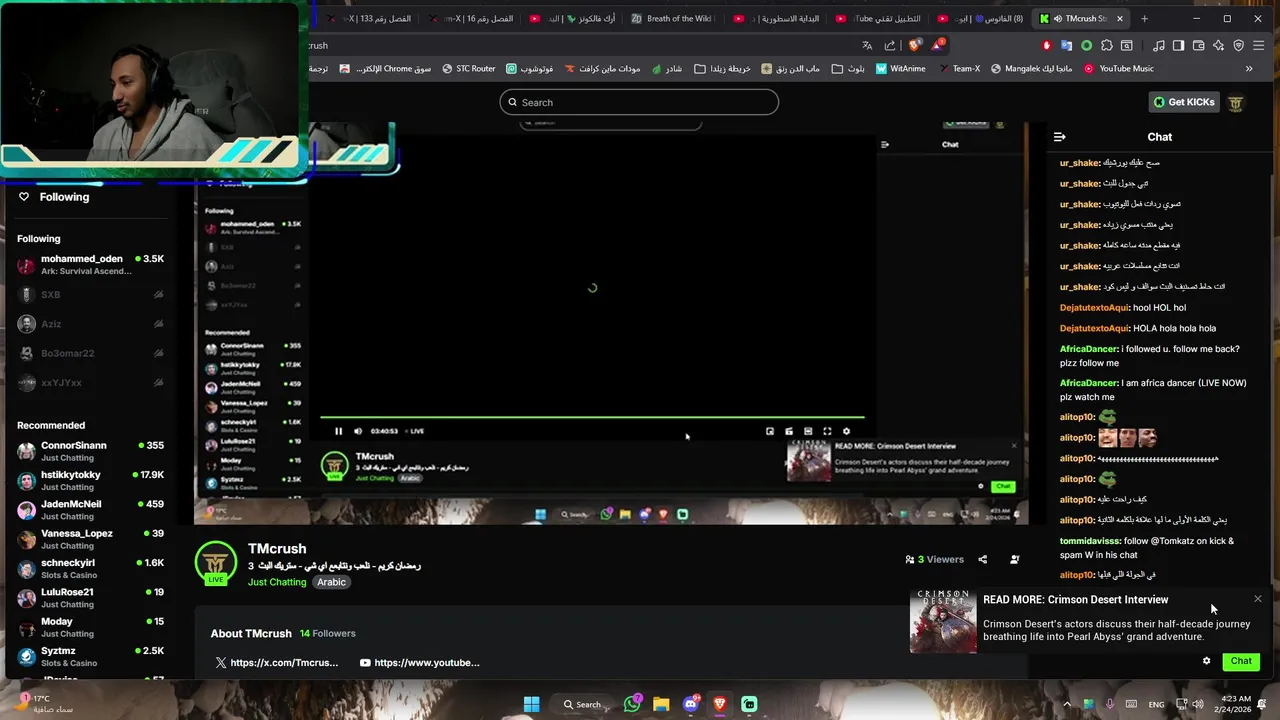Switch to the Breath of the Wild browser tab
This screenshot has height=720, width=1280.
point(672,18)
